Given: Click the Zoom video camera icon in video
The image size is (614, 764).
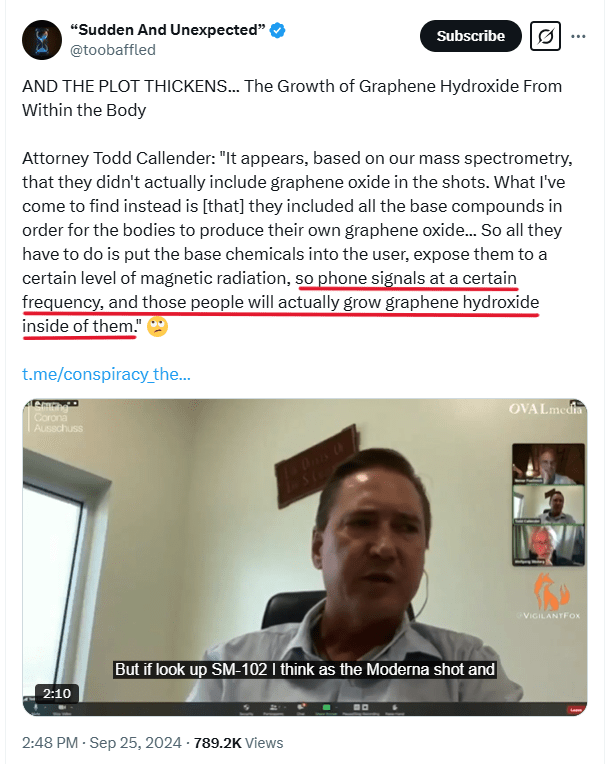Looking at the screenshot, I should tap(62, 707).
